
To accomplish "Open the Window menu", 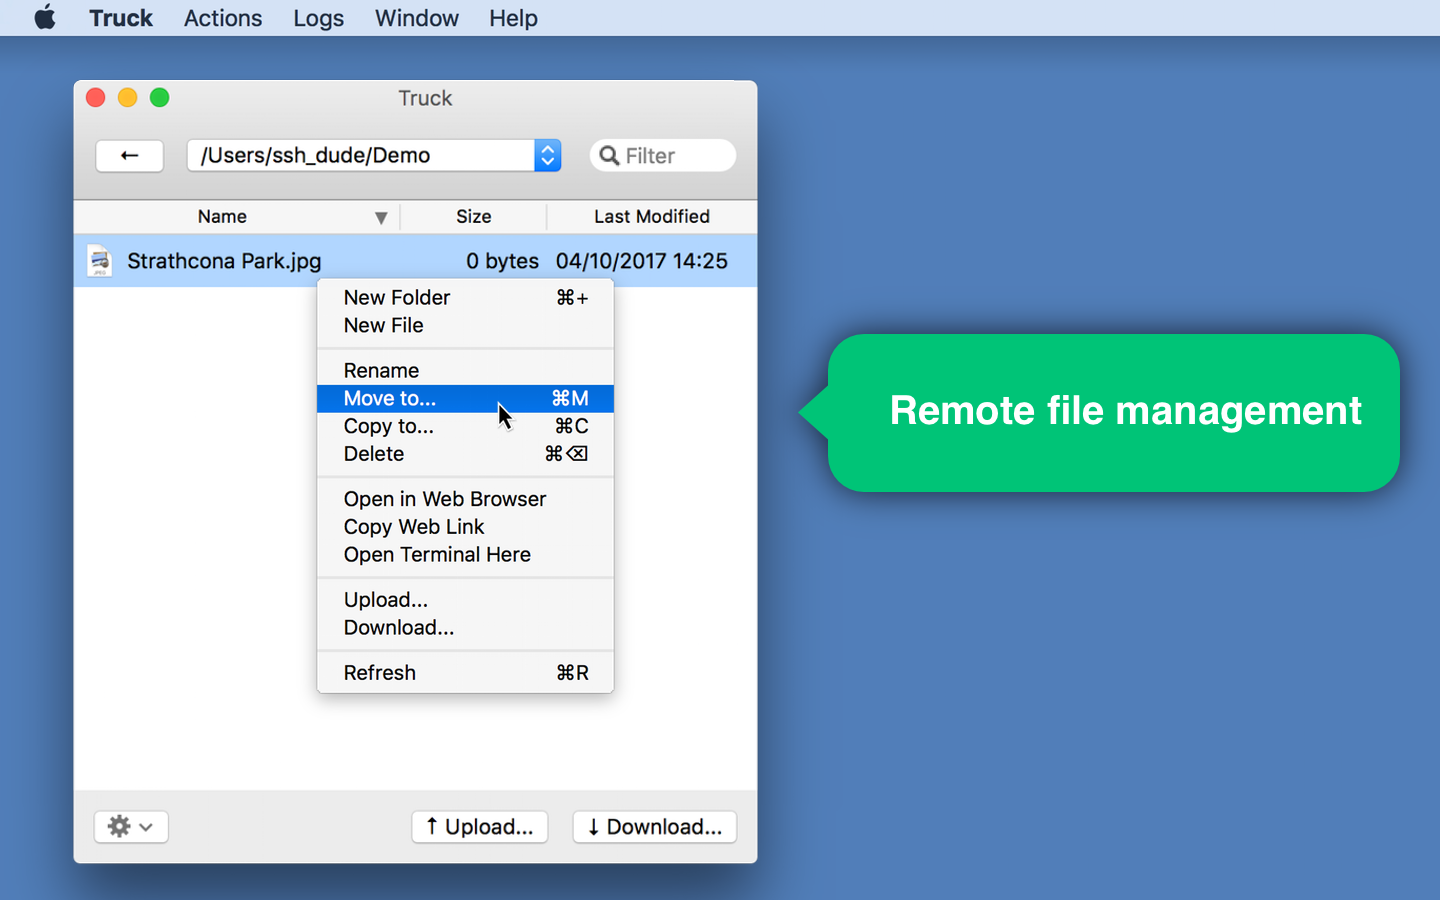I will pos(416,18).
